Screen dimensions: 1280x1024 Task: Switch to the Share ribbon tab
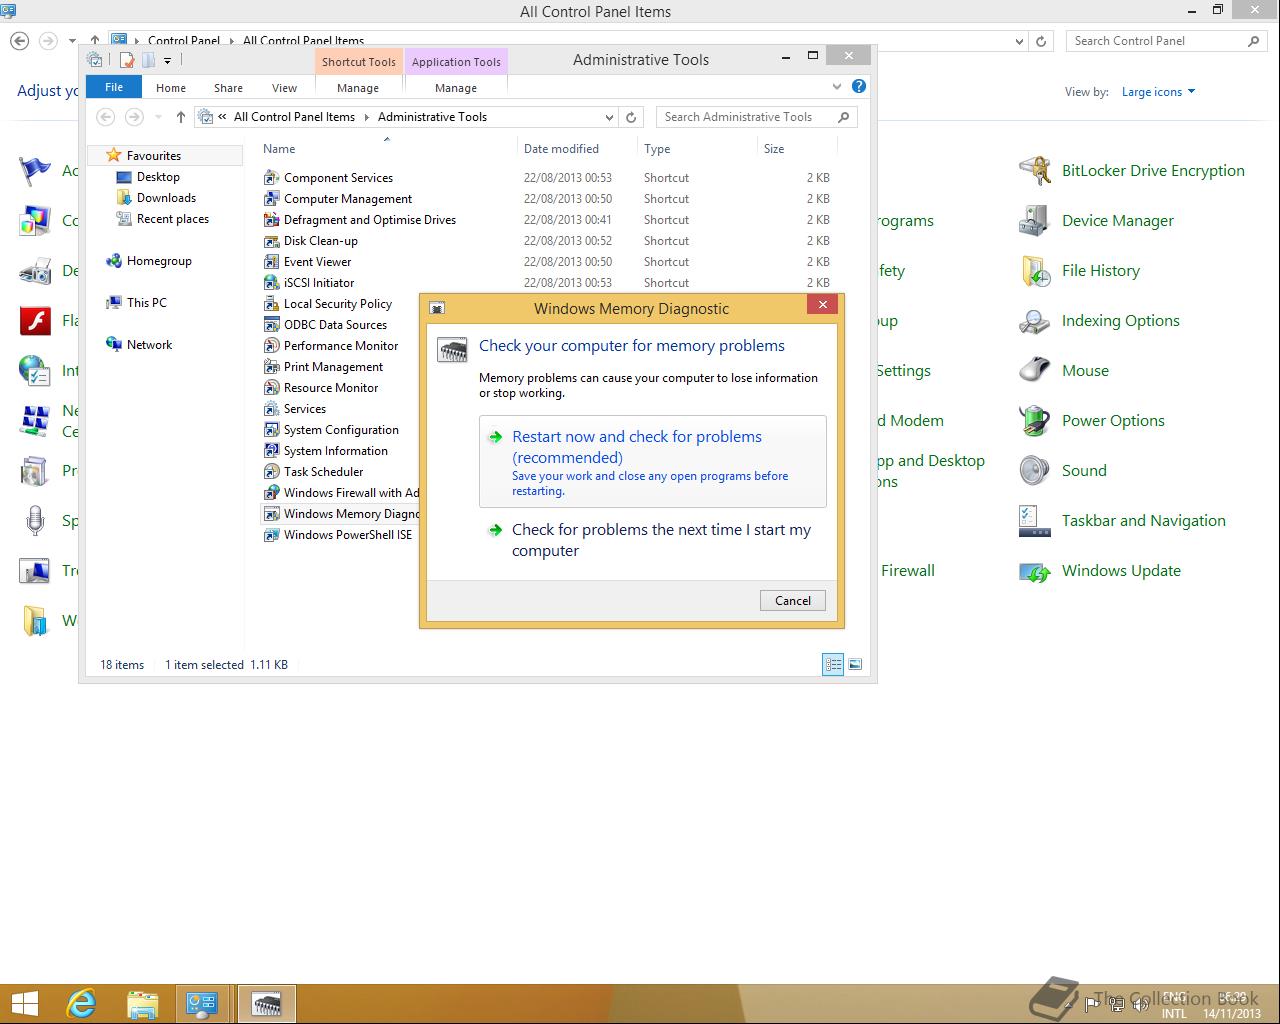coord(228,88)
